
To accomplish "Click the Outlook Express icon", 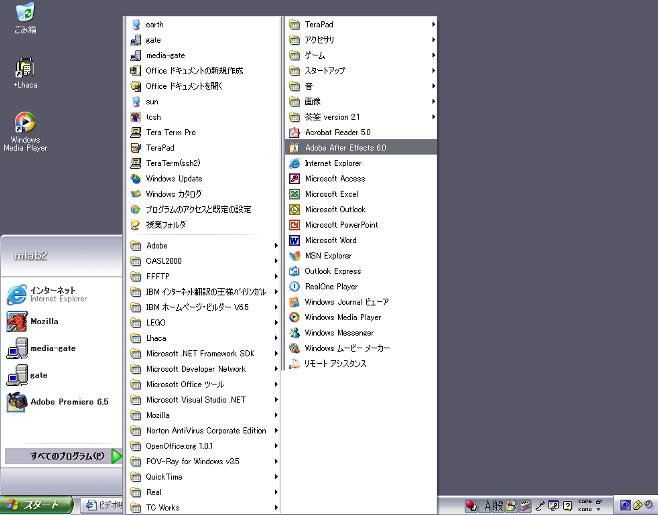I will pos(295,271).
